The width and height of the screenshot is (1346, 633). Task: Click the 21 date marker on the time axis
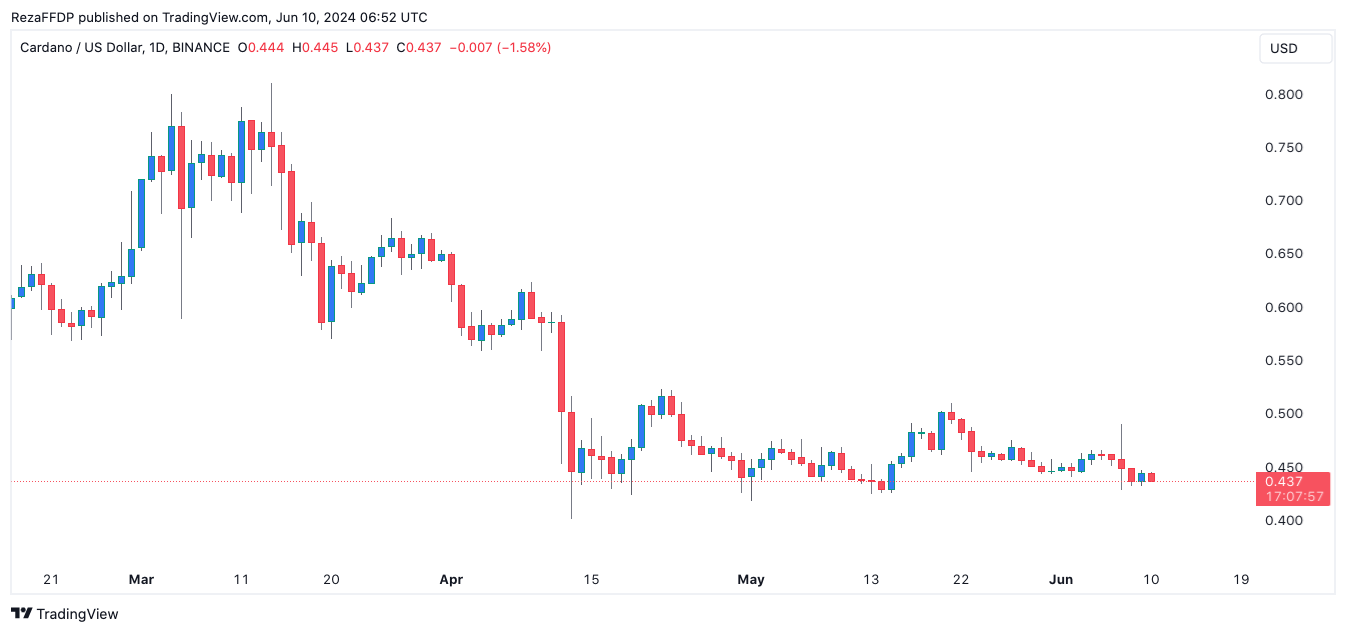[x=52, y=579]
